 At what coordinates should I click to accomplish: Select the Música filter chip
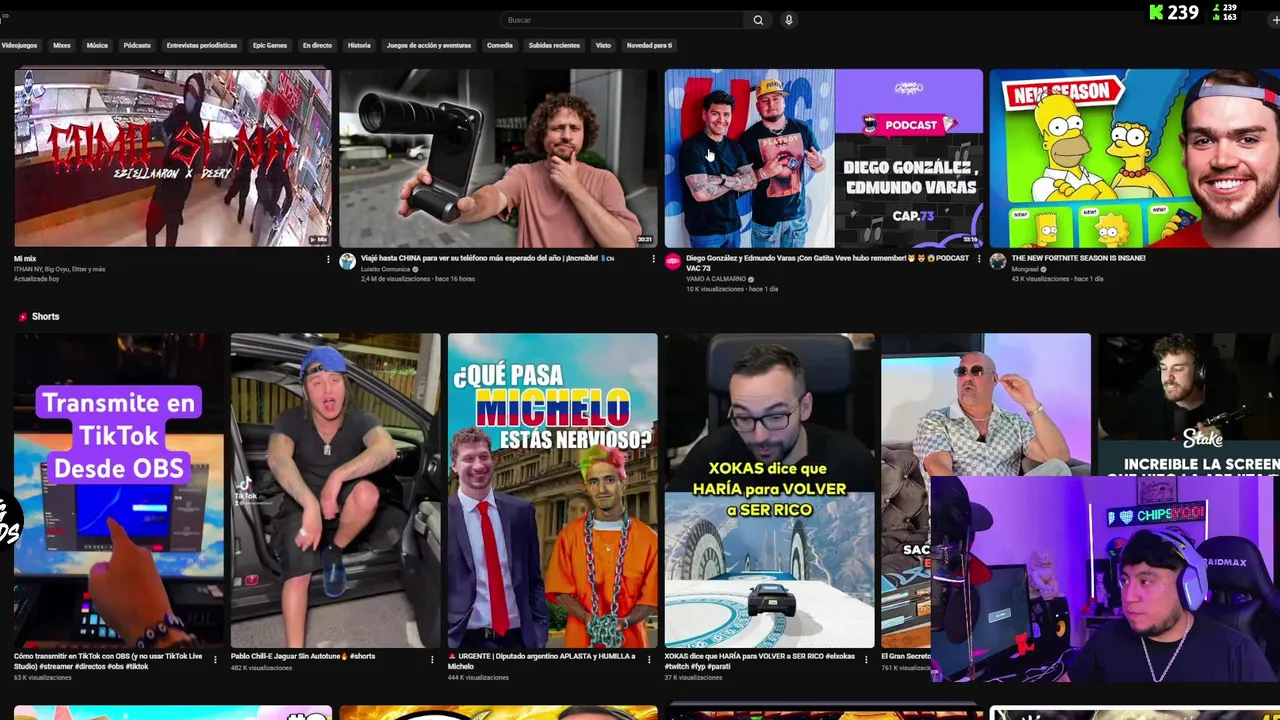[97, 45]
